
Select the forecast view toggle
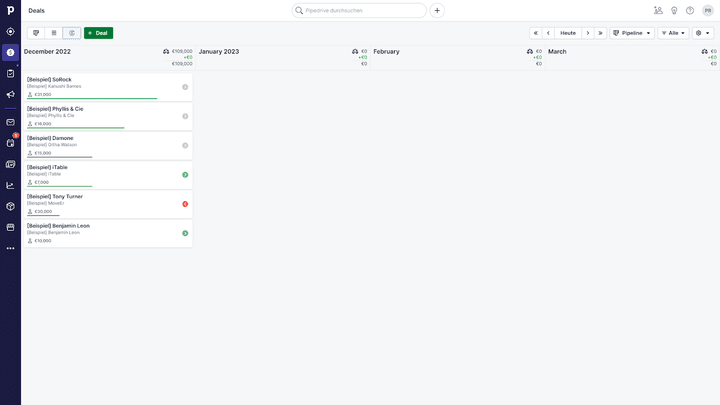[x=72, y=33]
